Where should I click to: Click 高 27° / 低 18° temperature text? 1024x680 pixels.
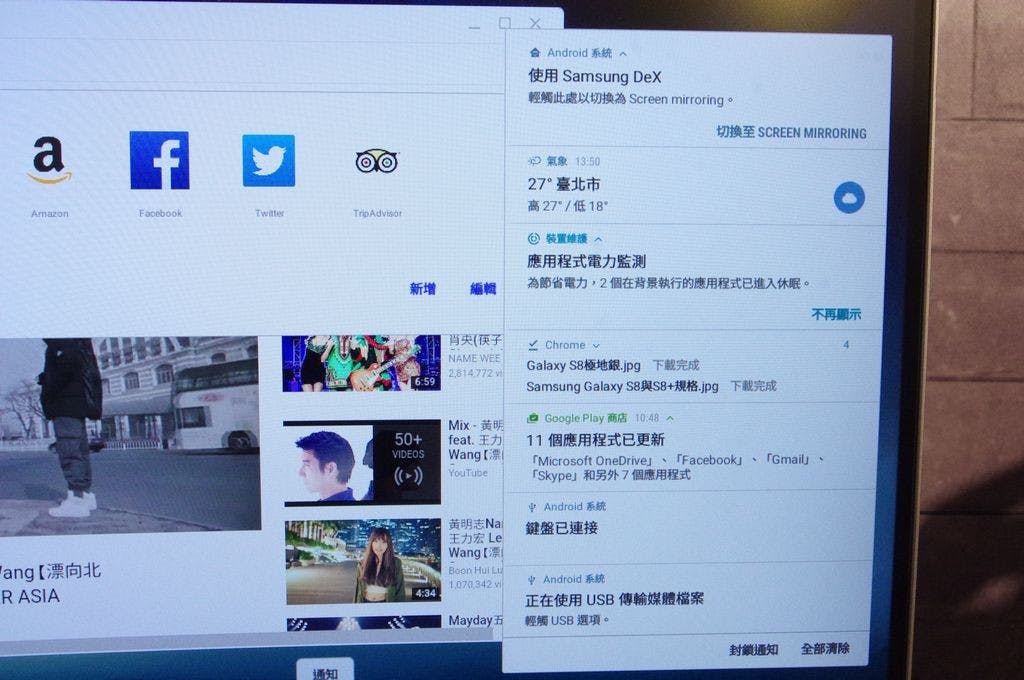tap(568, 206)
